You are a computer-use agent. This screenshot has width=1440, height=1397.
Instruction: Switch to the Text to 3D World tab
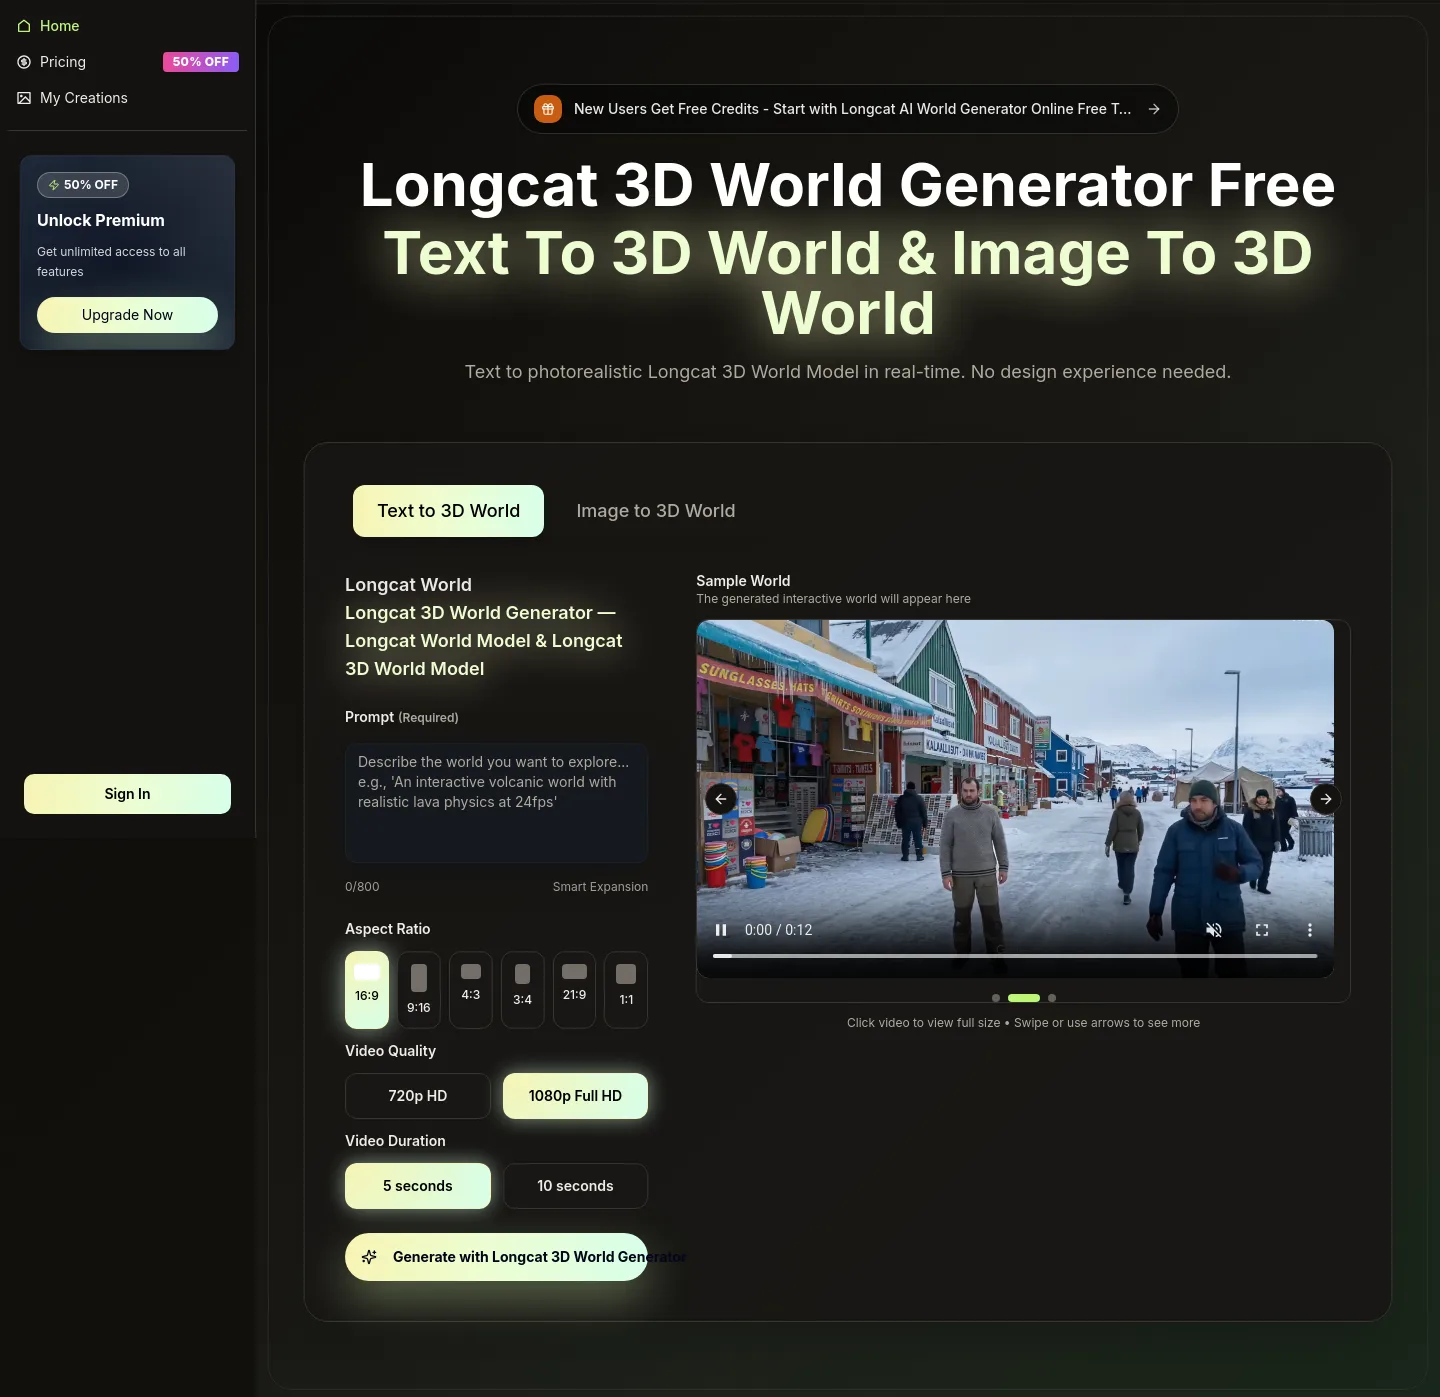(x=449, y=511)
